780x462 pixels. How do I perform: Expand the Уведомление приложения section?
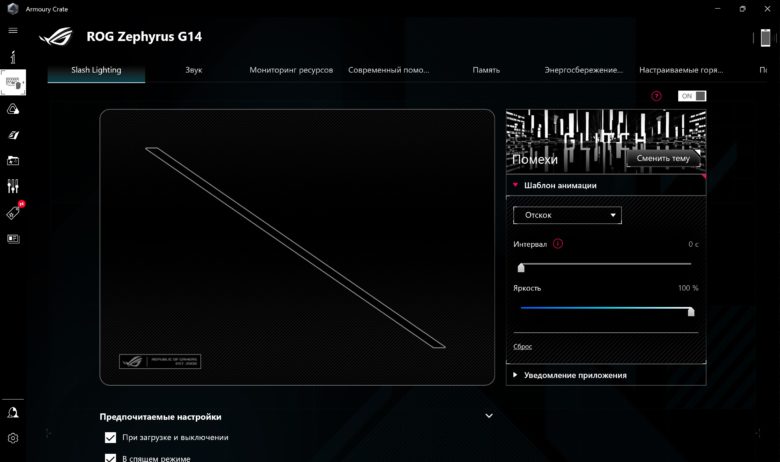pyautogui.click(x=605, y=375)
